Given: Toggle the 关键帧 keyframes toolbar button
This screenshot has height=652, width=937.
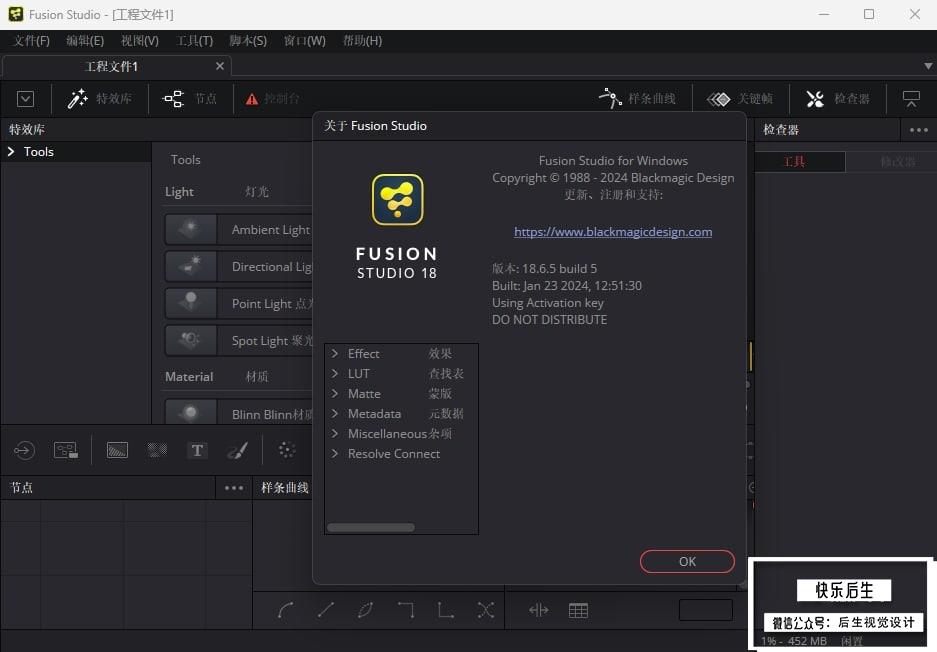Looking at the screenshot, I should click(740, 99).
